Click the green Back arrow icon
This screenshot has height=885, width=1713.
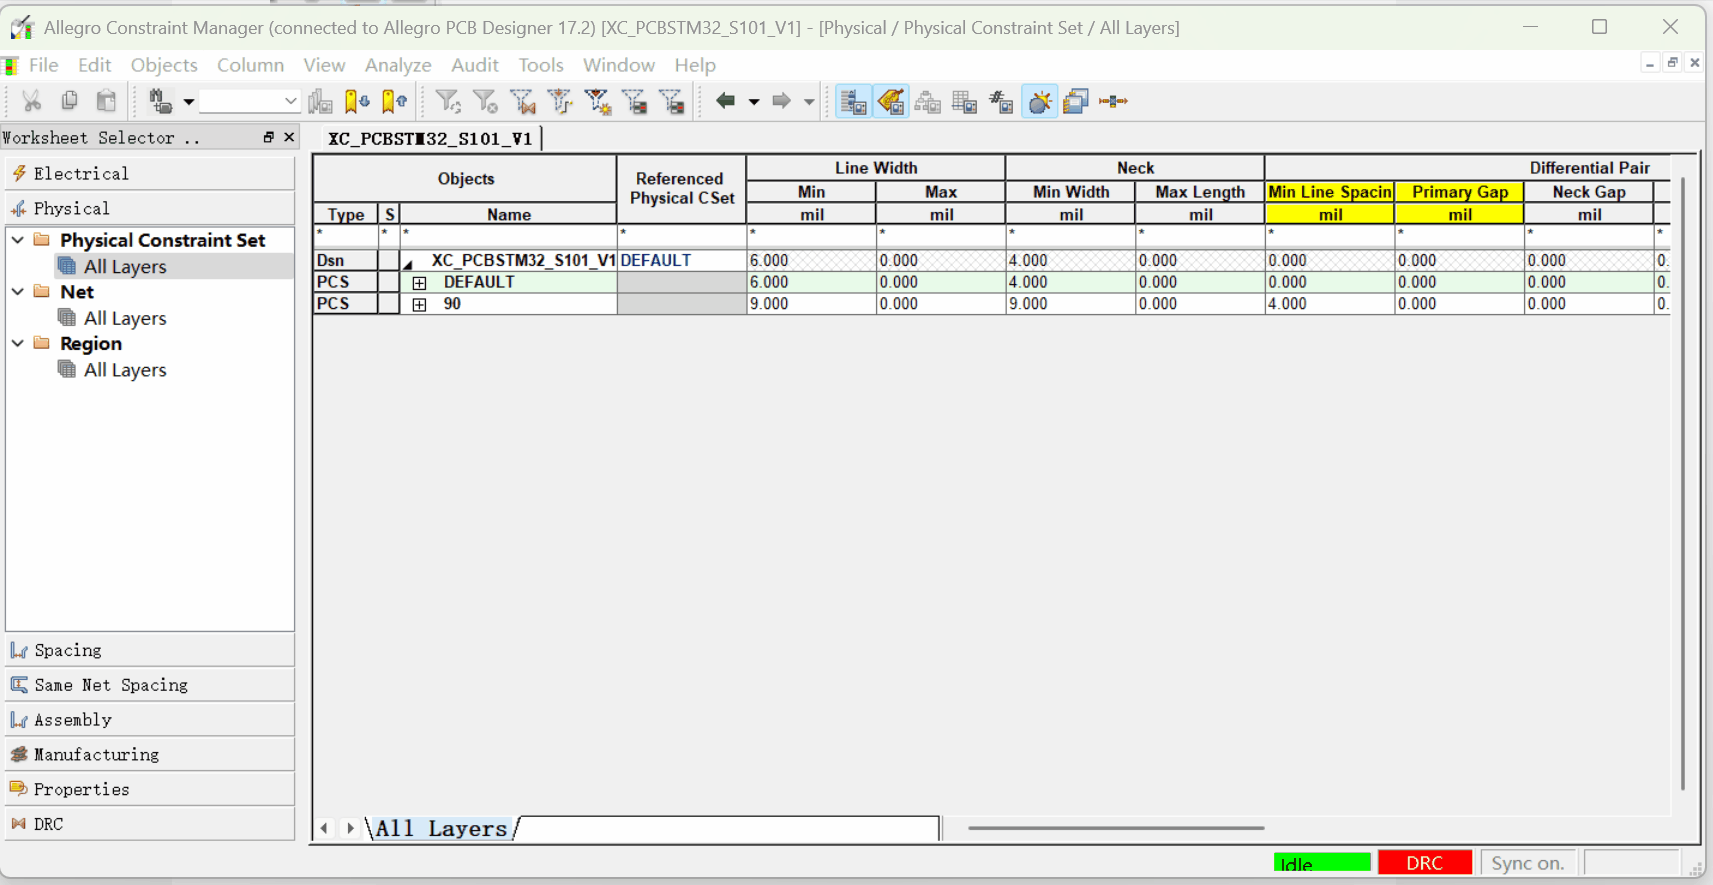(x=726, y=100)
